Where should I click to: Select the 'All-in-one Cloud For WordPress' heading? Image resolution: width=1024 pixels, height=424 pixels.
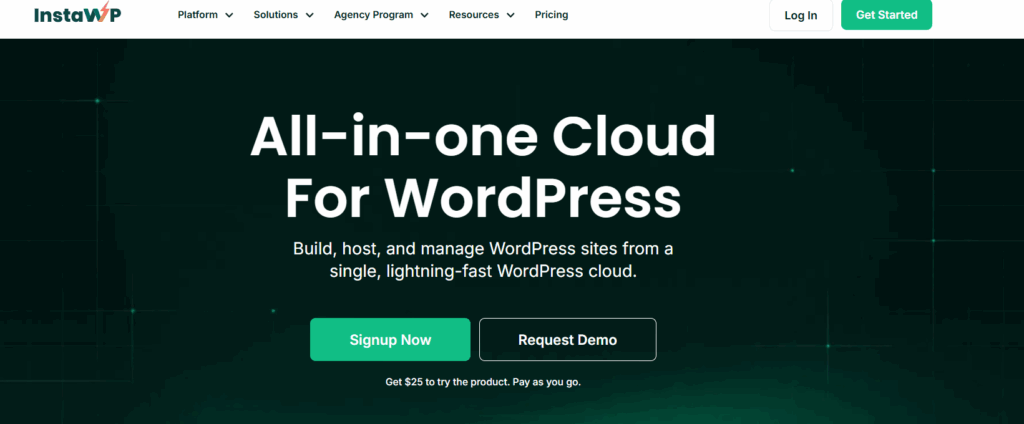click(483, 167)
